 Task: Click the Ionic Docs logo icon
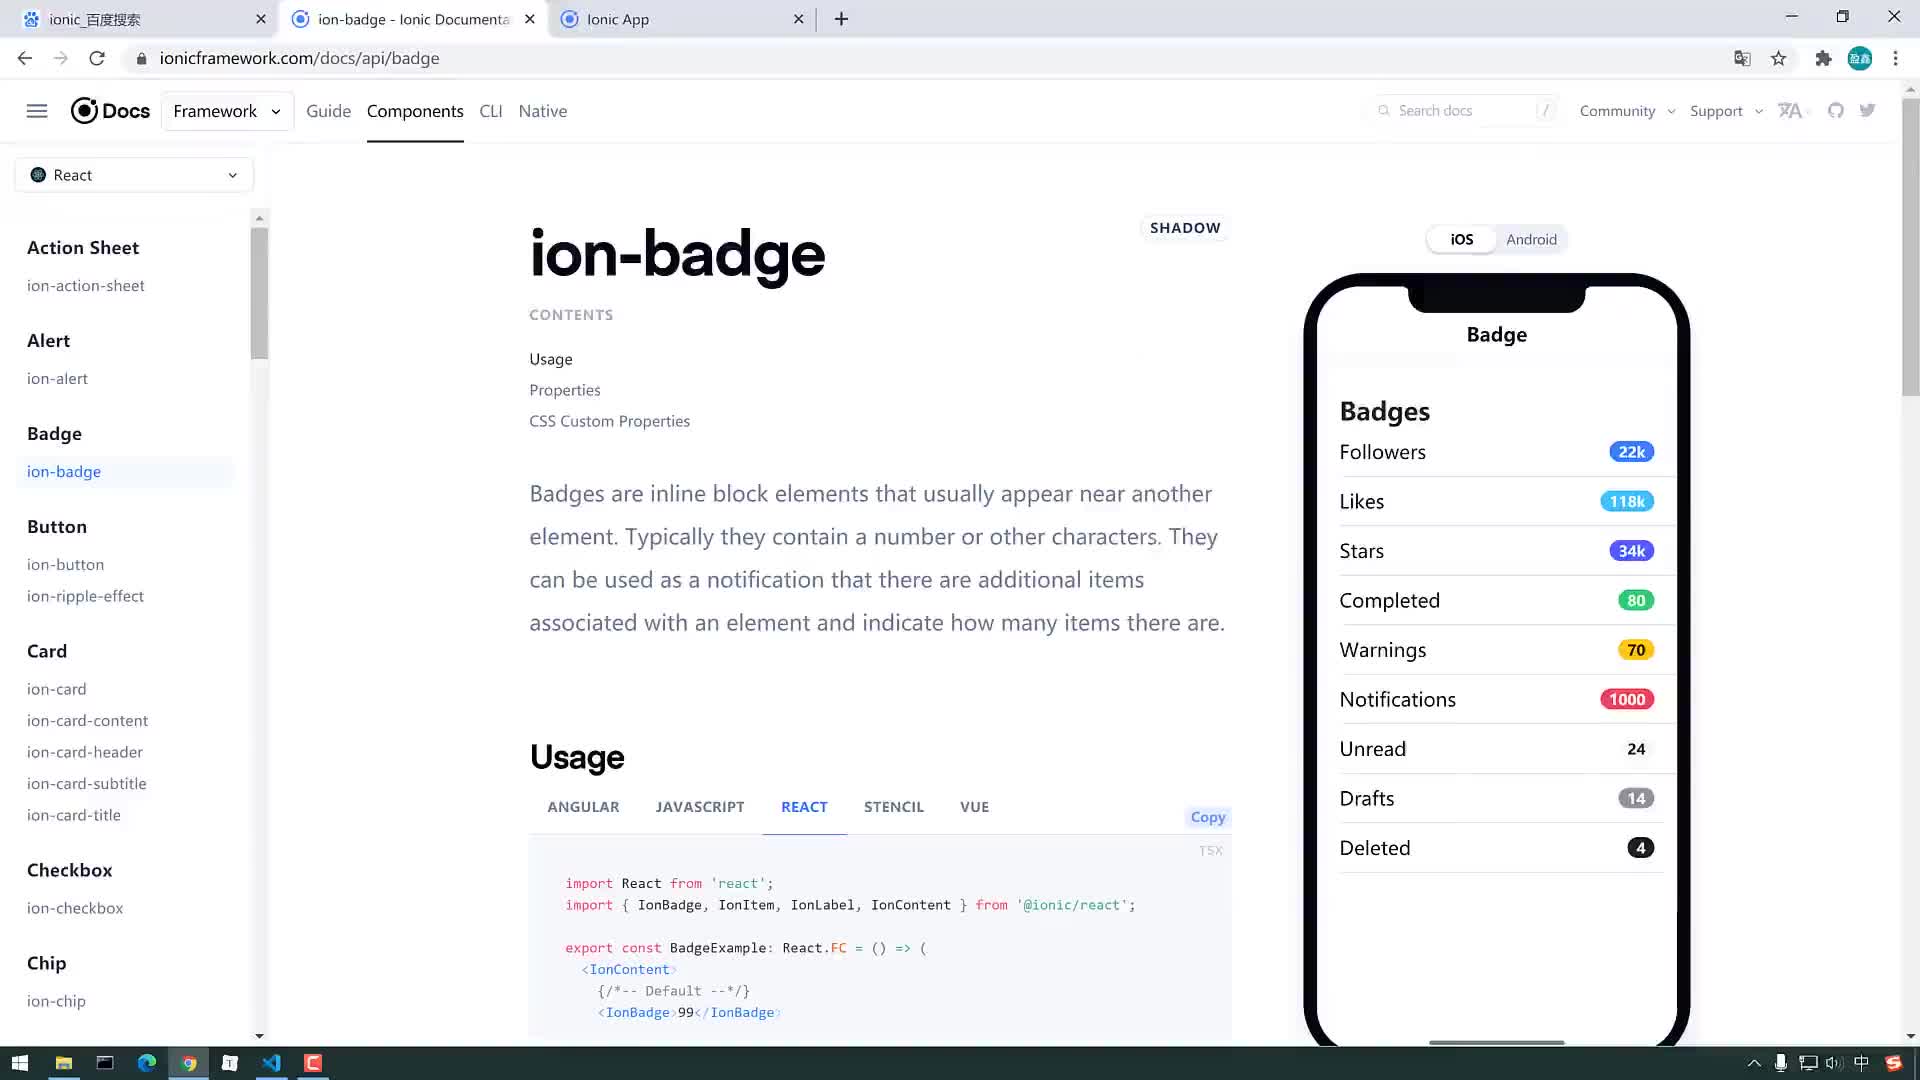tap(83, 111)
